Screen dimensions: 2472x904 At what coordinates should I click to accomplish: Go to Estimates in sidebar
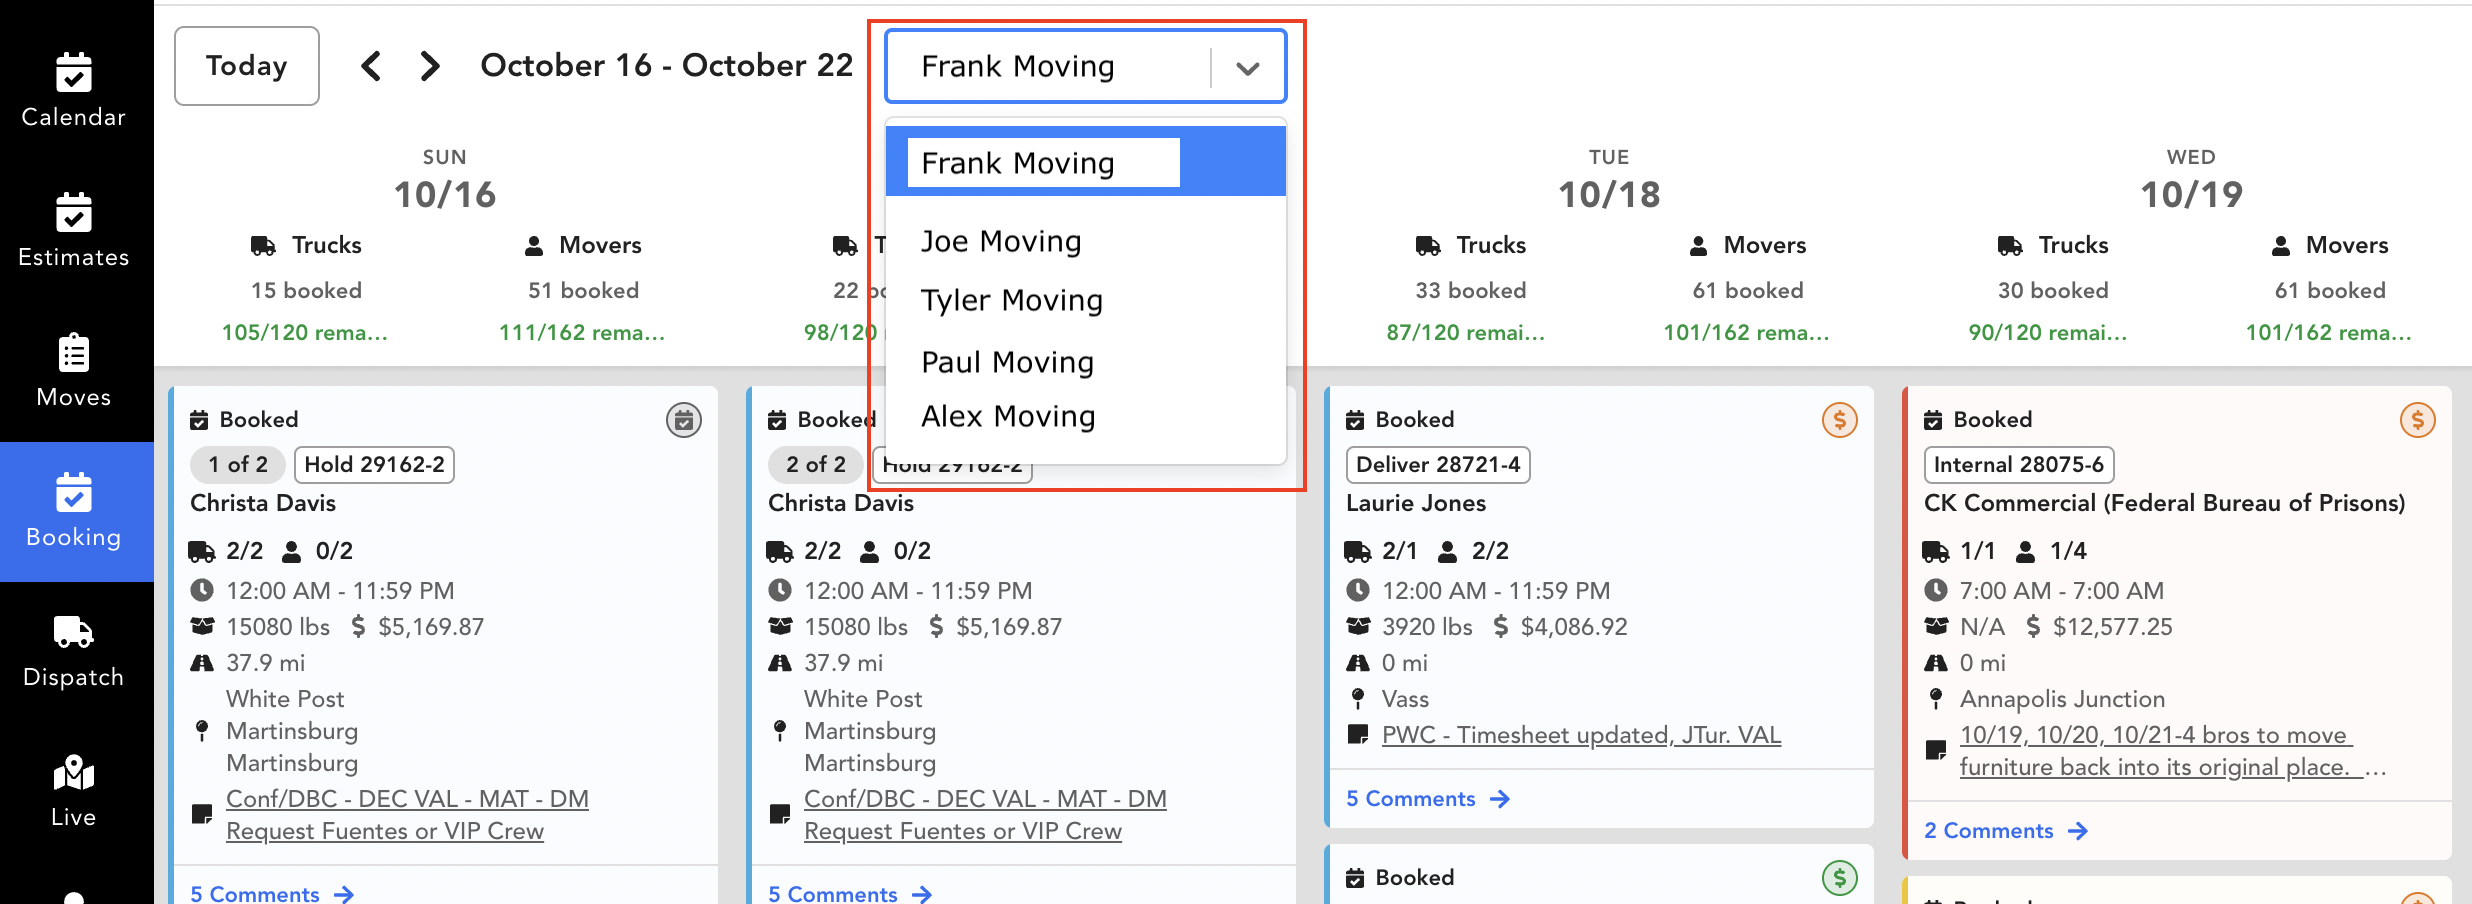(x=74, y=230)
